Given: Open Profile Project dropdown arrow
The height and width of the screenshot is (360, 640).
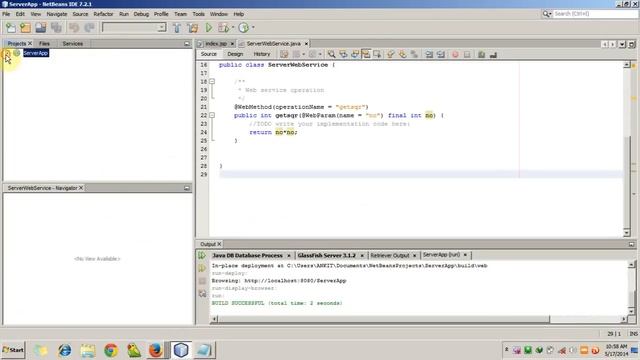Looking at the screenshot, I should (x=253, y=28).
